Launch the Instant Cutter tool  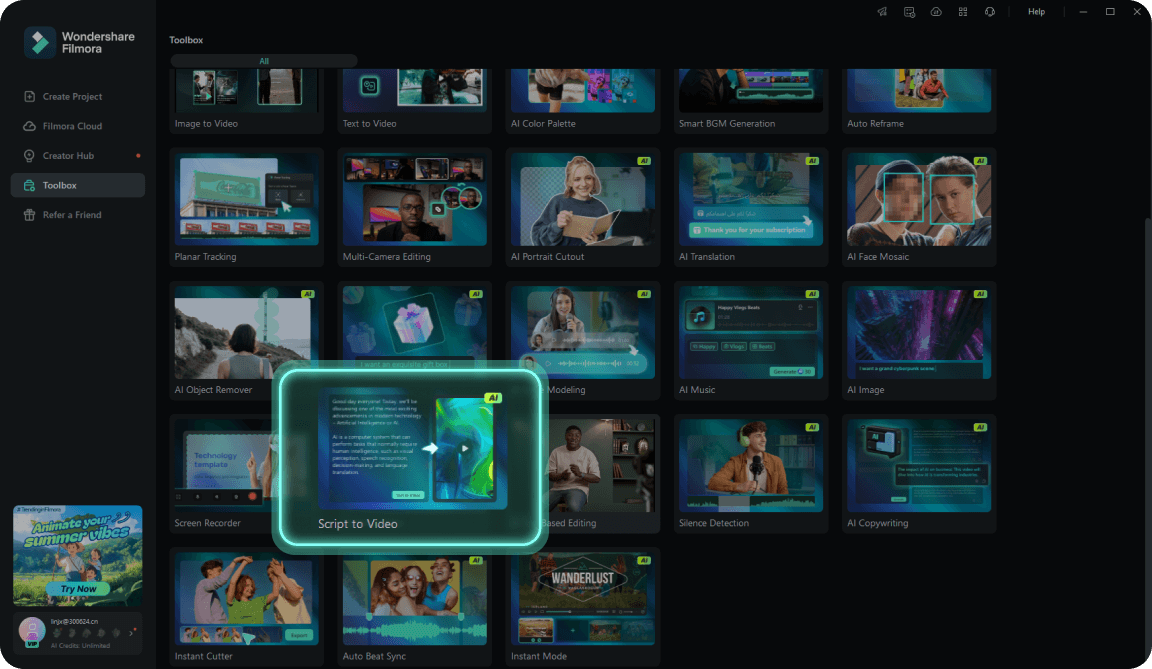[246, 607]
